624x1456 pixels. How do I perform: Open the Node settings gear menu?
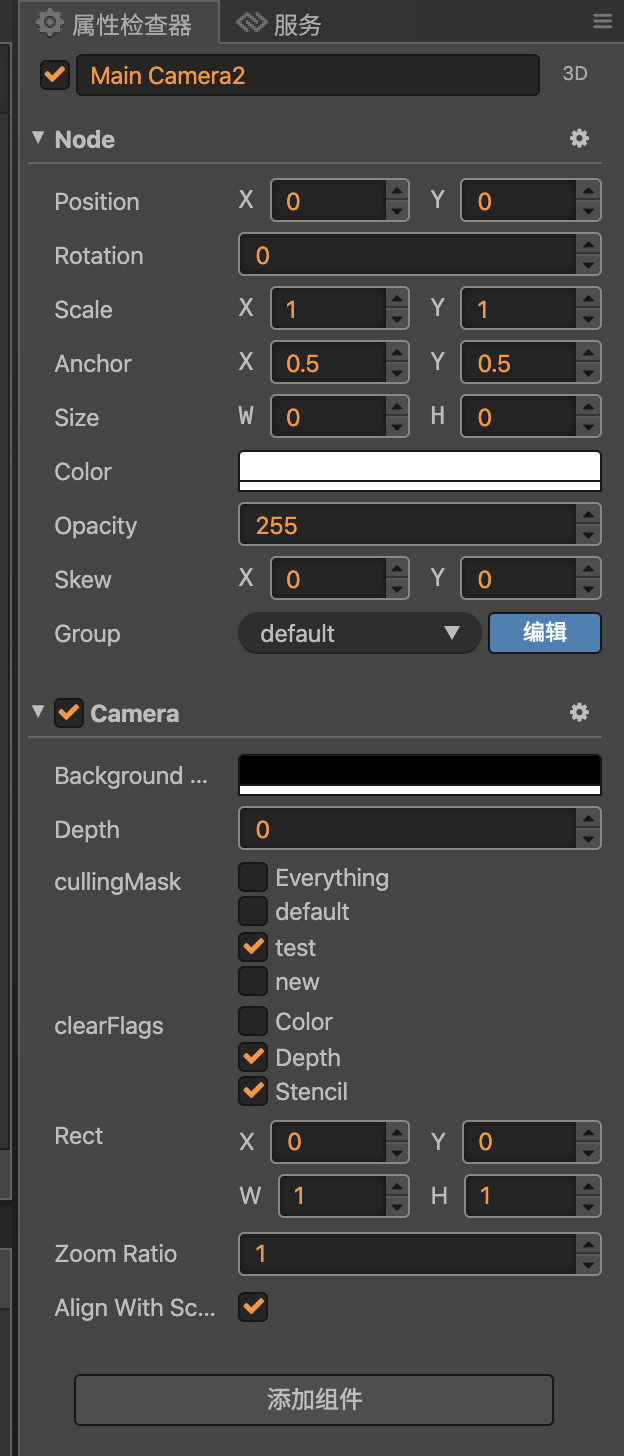tap(579, 139)
